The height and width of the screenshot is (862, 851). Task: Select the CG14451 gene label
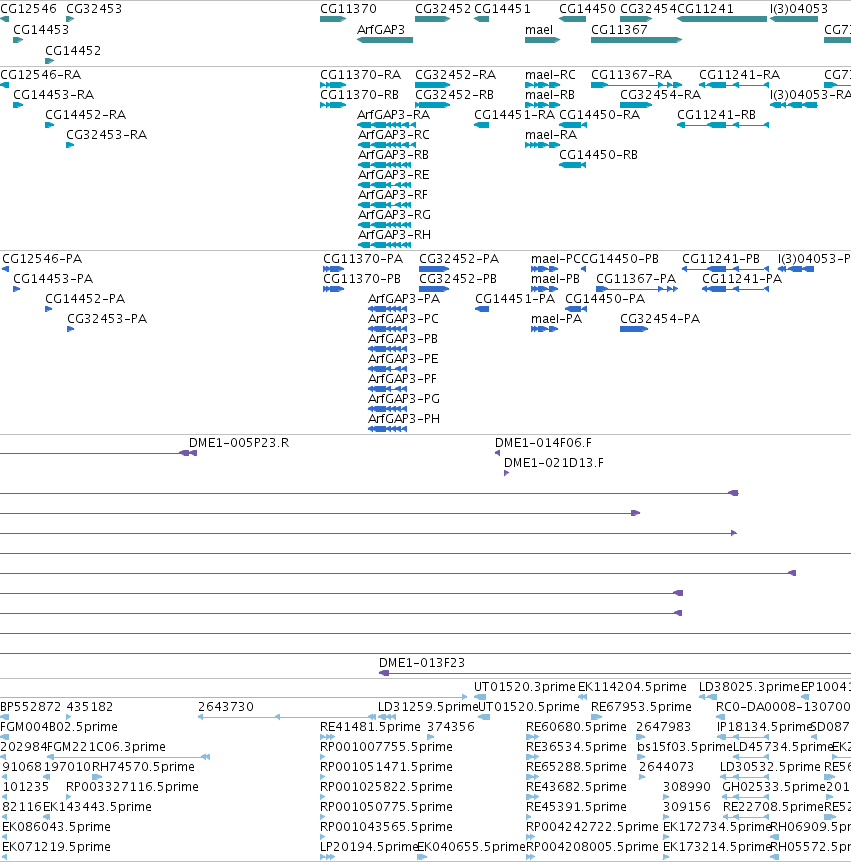502,9
